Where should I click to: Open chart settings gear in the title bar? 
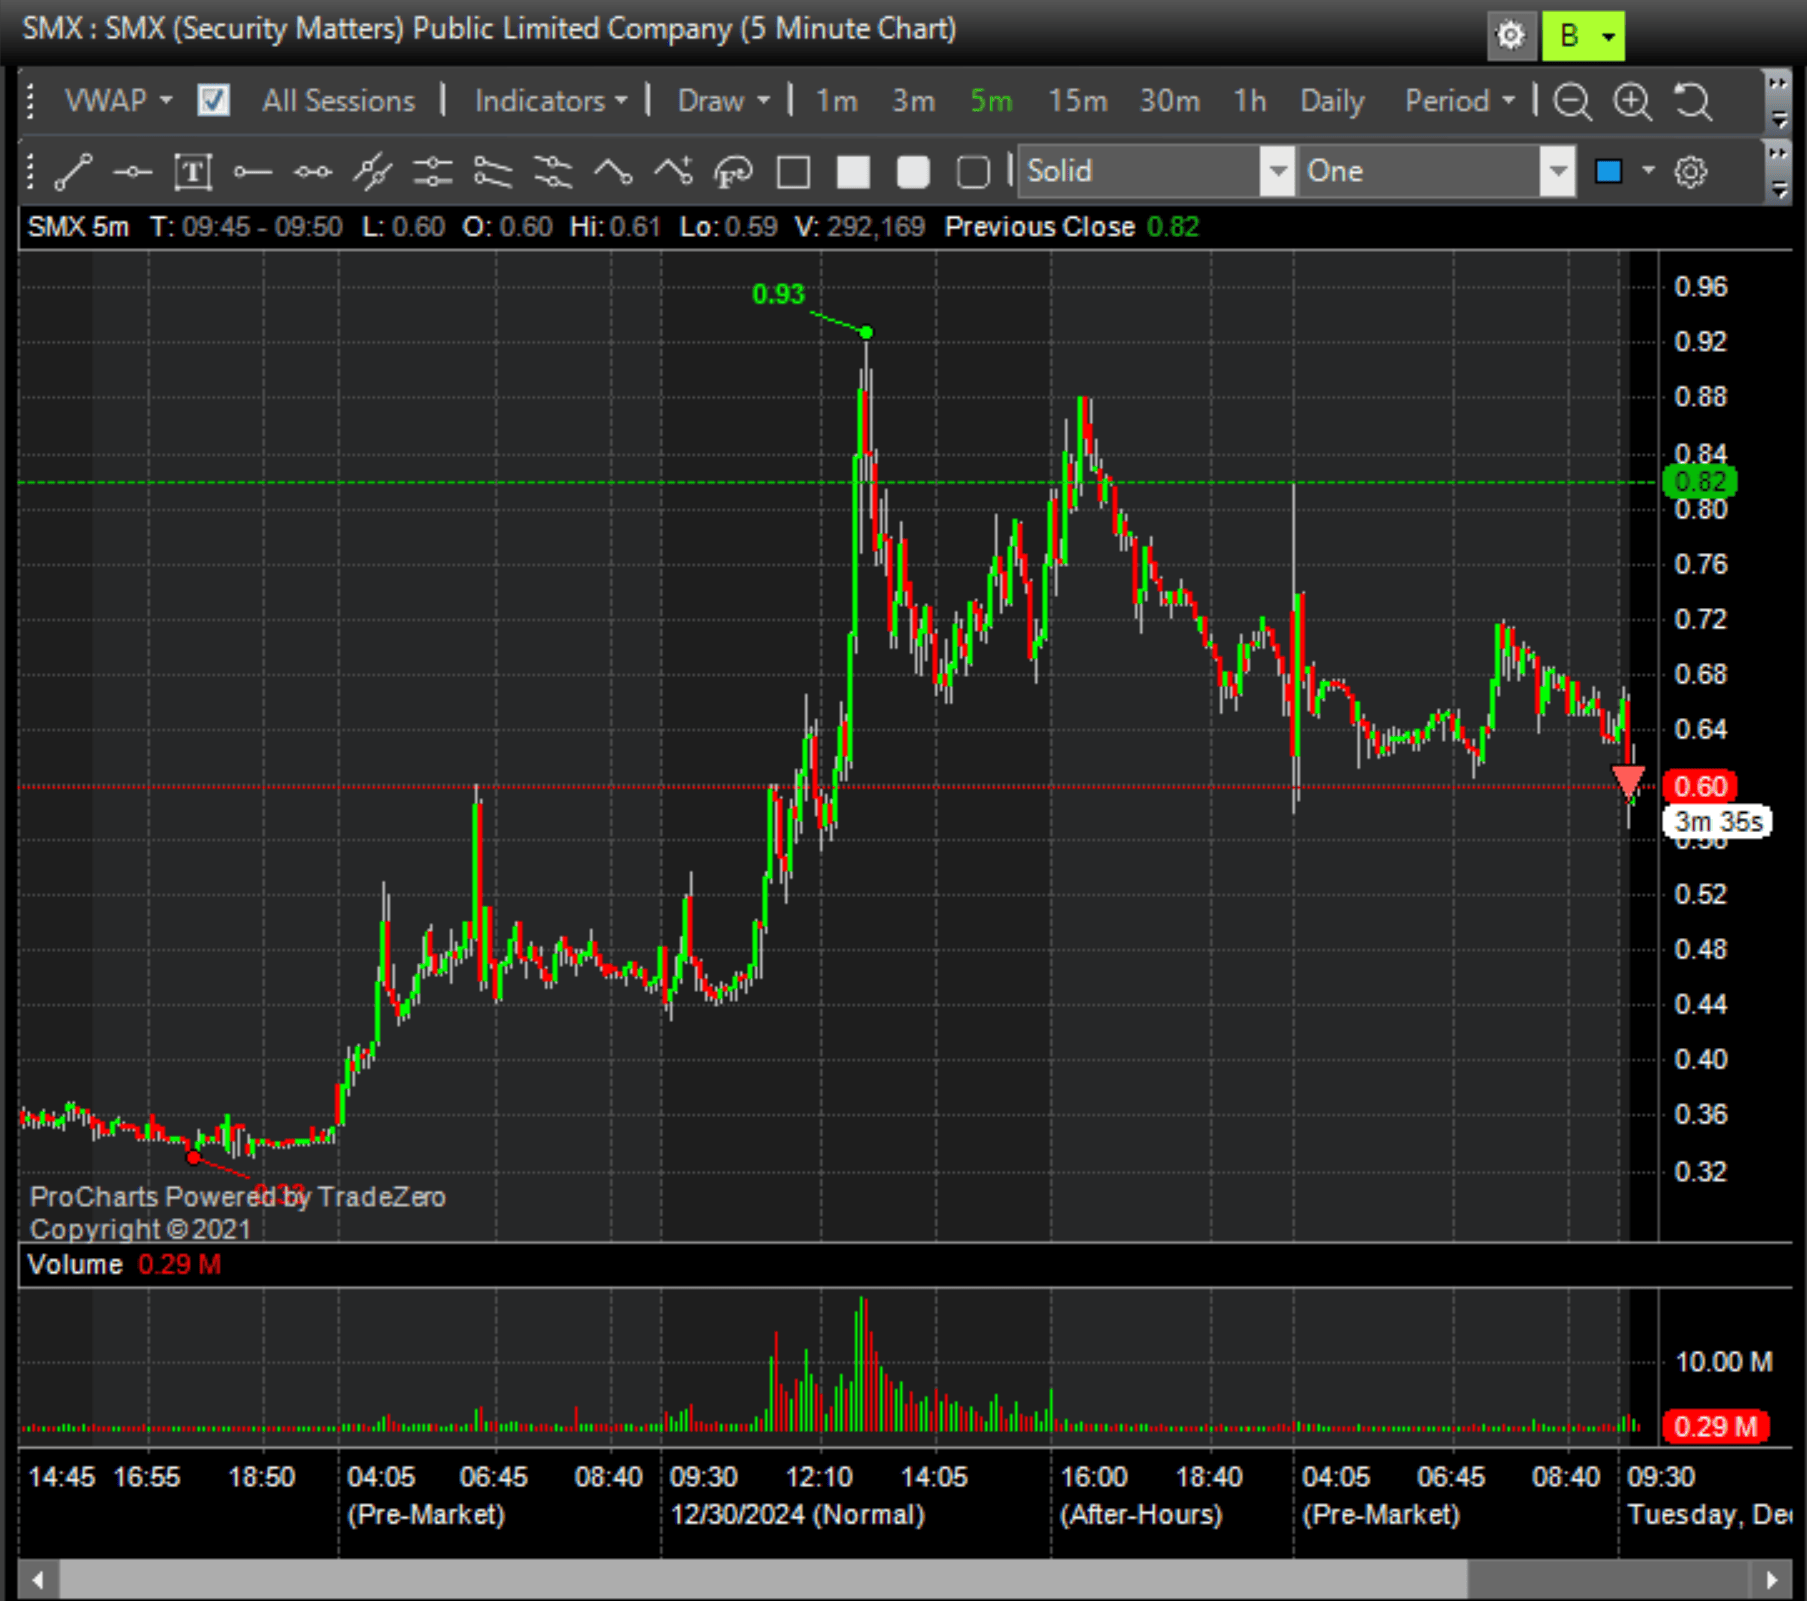point(1510,36)
